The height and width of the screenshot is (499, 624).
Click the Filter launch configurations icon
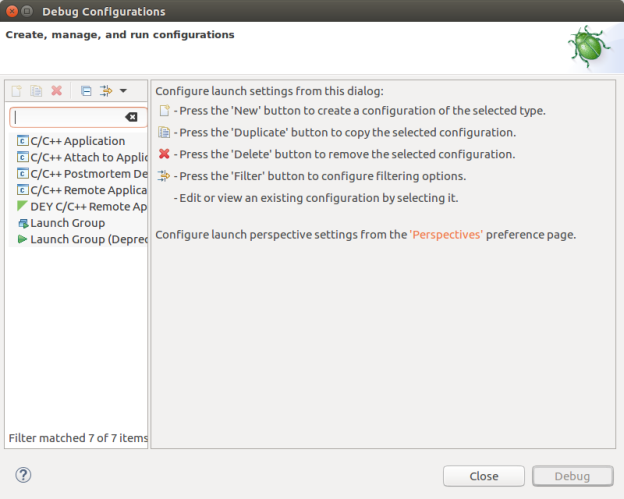105,91
